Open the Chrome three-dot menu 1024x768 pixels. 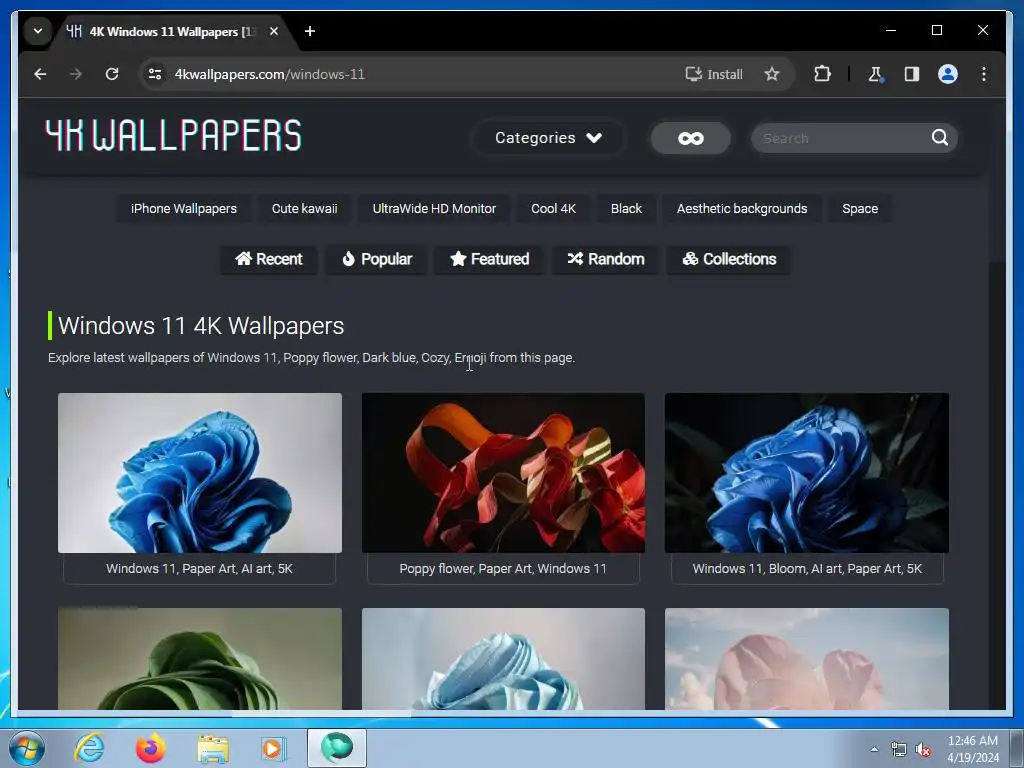point(984,74)
